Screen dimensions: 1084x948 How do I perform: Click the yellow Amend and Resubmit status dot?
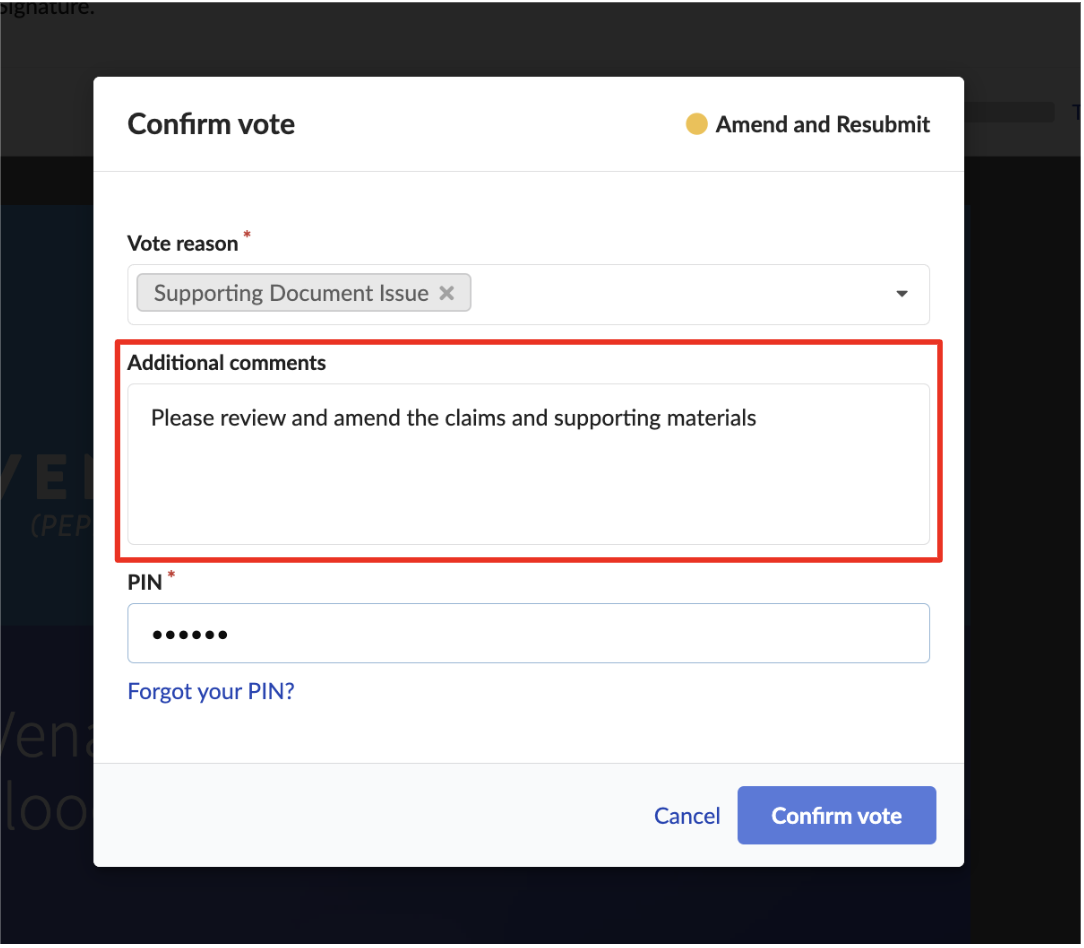[696, 124]
